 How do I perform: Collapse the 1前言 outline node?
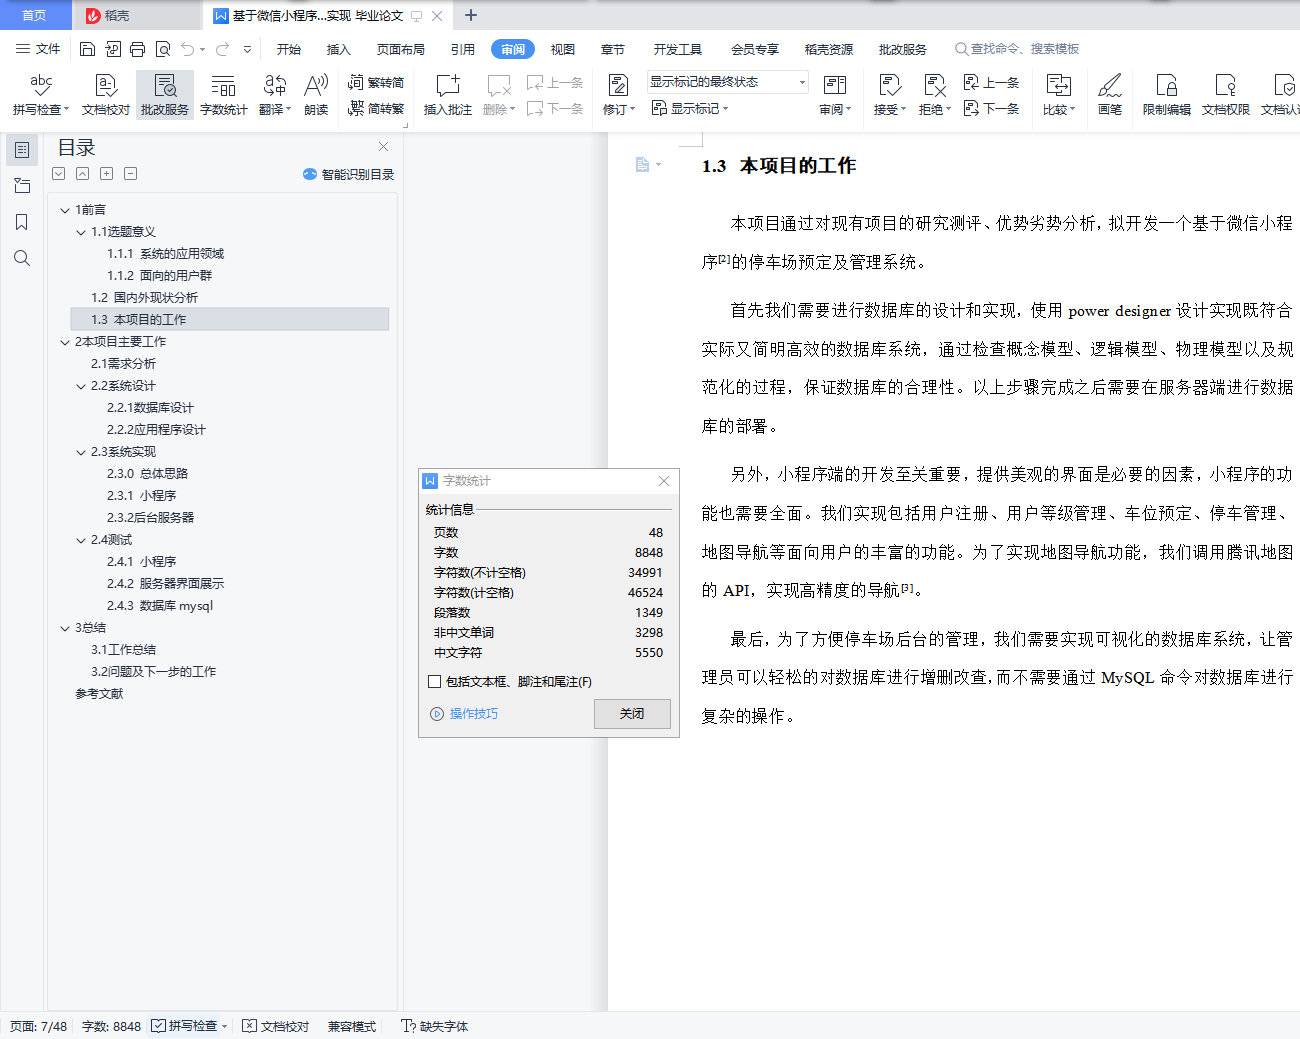pyautogui.click(x=65, y=210)
